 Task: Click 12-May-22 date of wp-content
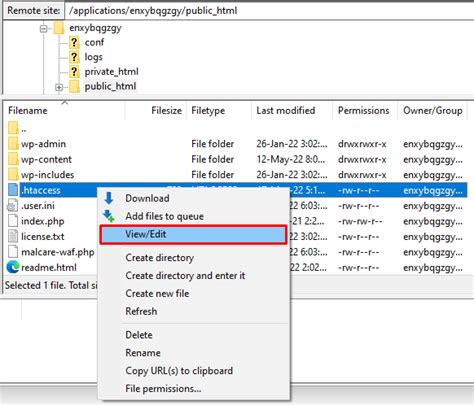pyautogui.click(x=291, y=159)
